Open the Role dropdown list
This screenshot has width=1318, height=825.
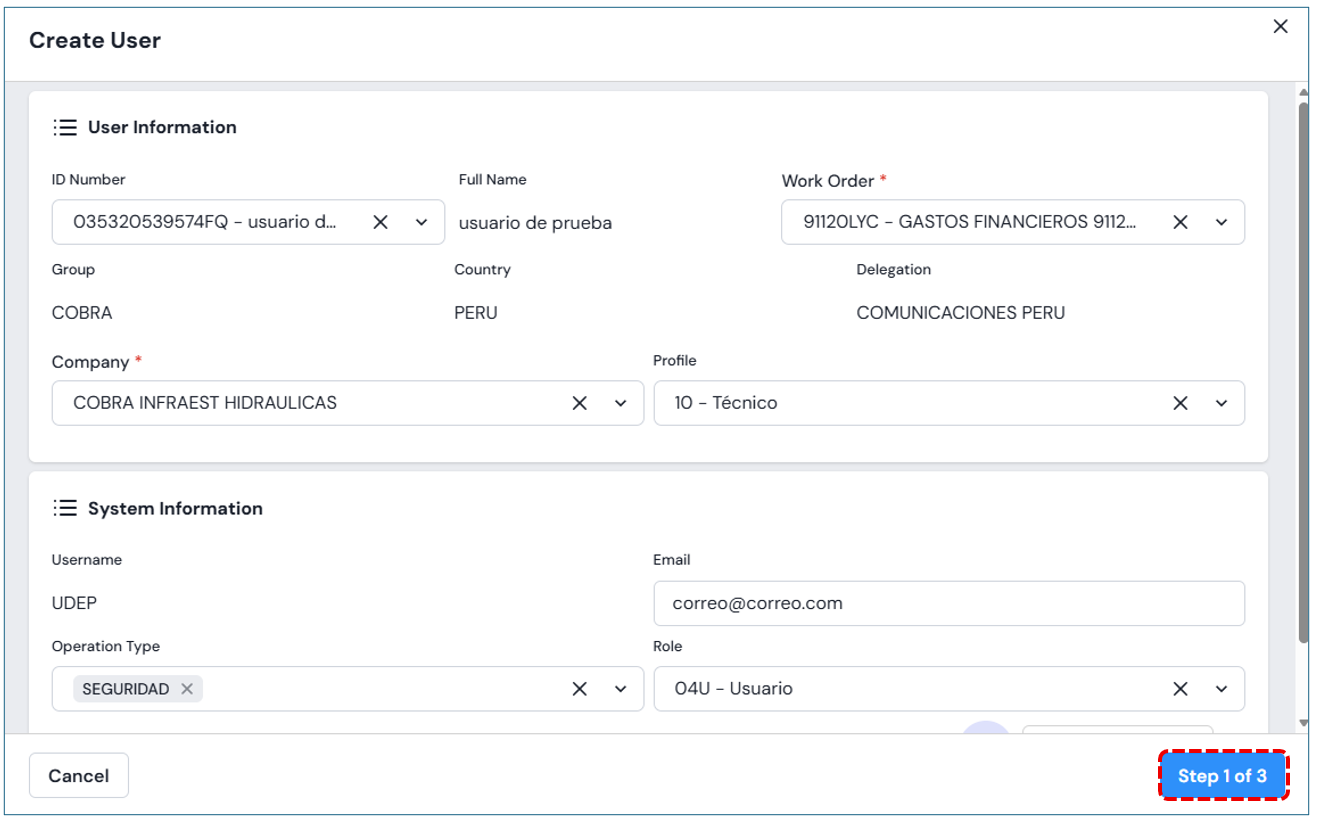coord(1221,689)
